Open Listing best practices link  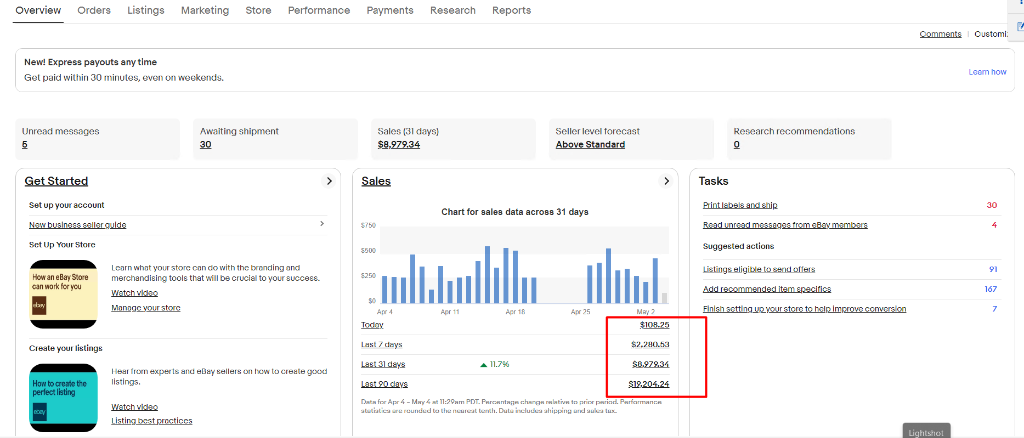pos(152,421)
